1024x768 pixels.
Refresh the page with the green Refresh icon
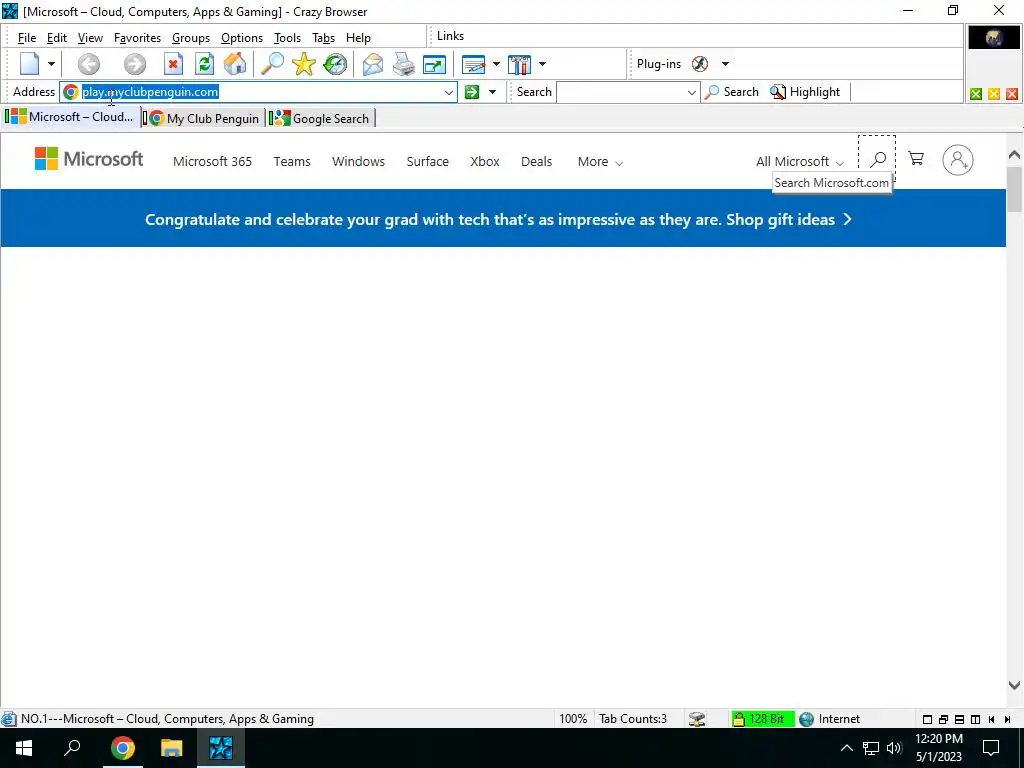pyautogui.click(x=204, y=64)
